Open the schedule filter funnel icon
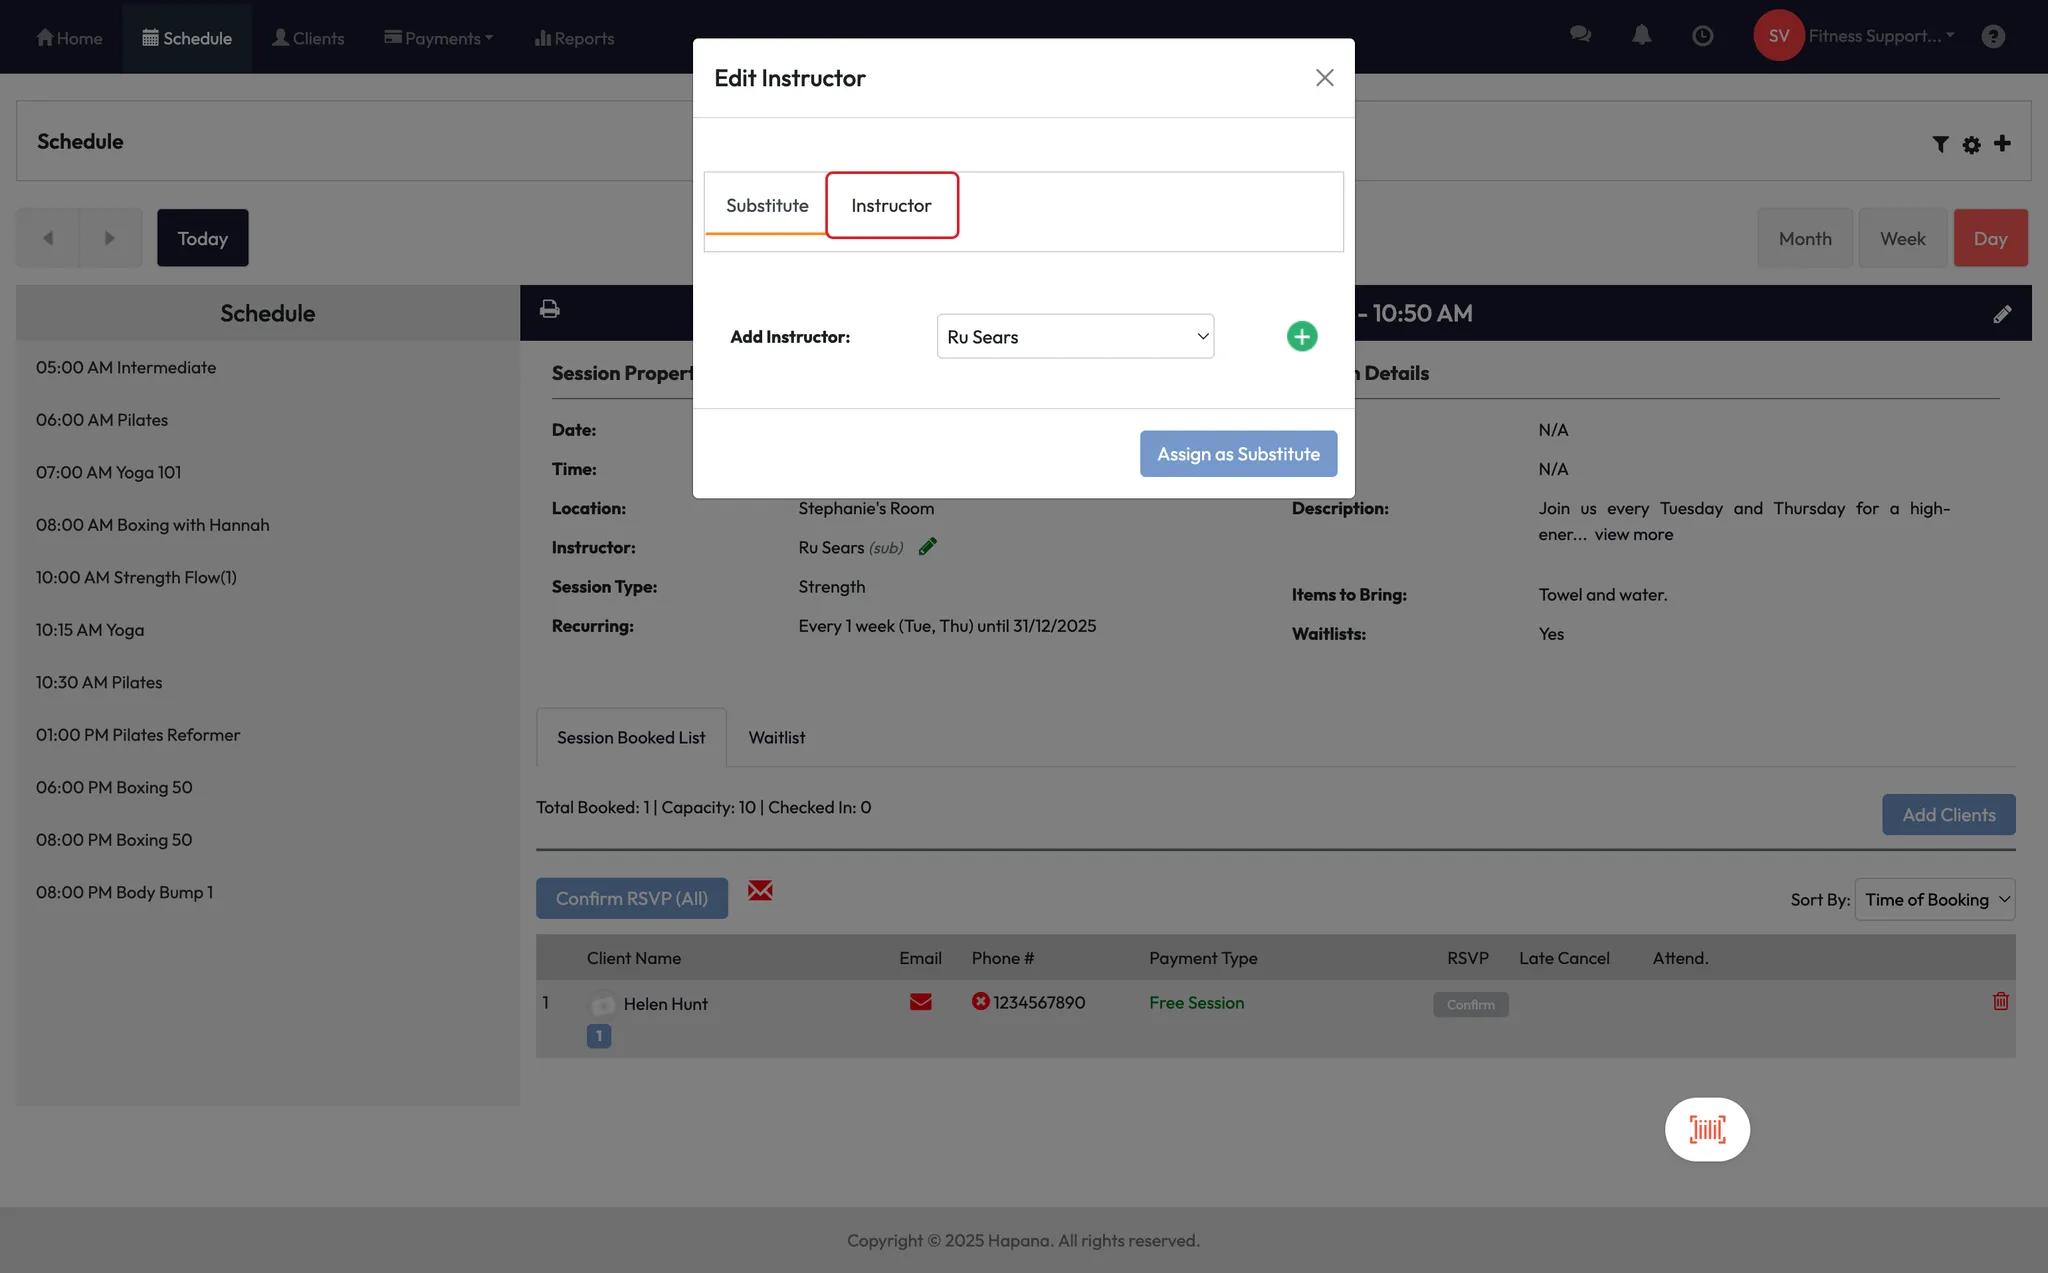 pos(1940,144)
